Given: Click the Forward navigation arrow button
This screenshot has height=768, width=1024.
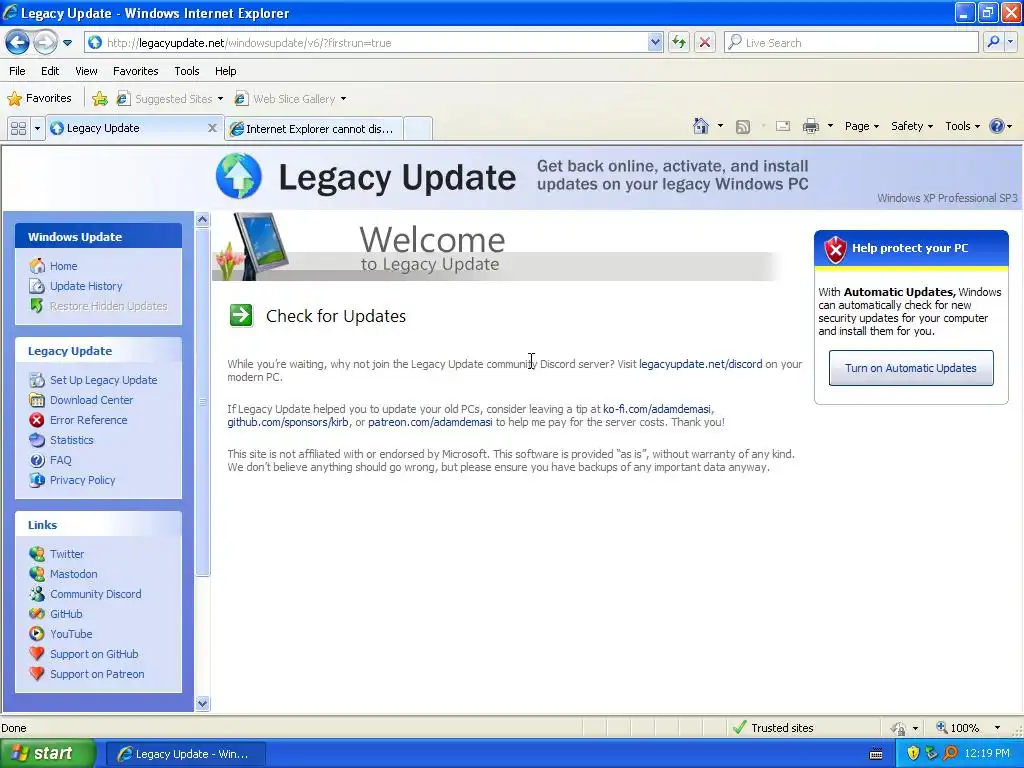Looking at the screenshot, I should click(45, 43).
